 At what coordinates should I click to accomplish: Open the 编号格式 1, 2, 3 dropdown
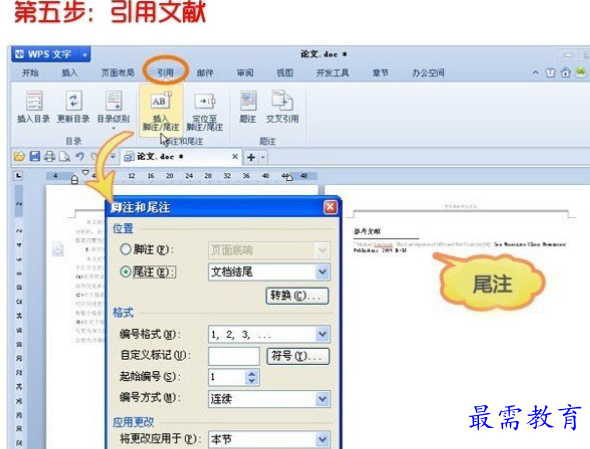coord(322,334)
